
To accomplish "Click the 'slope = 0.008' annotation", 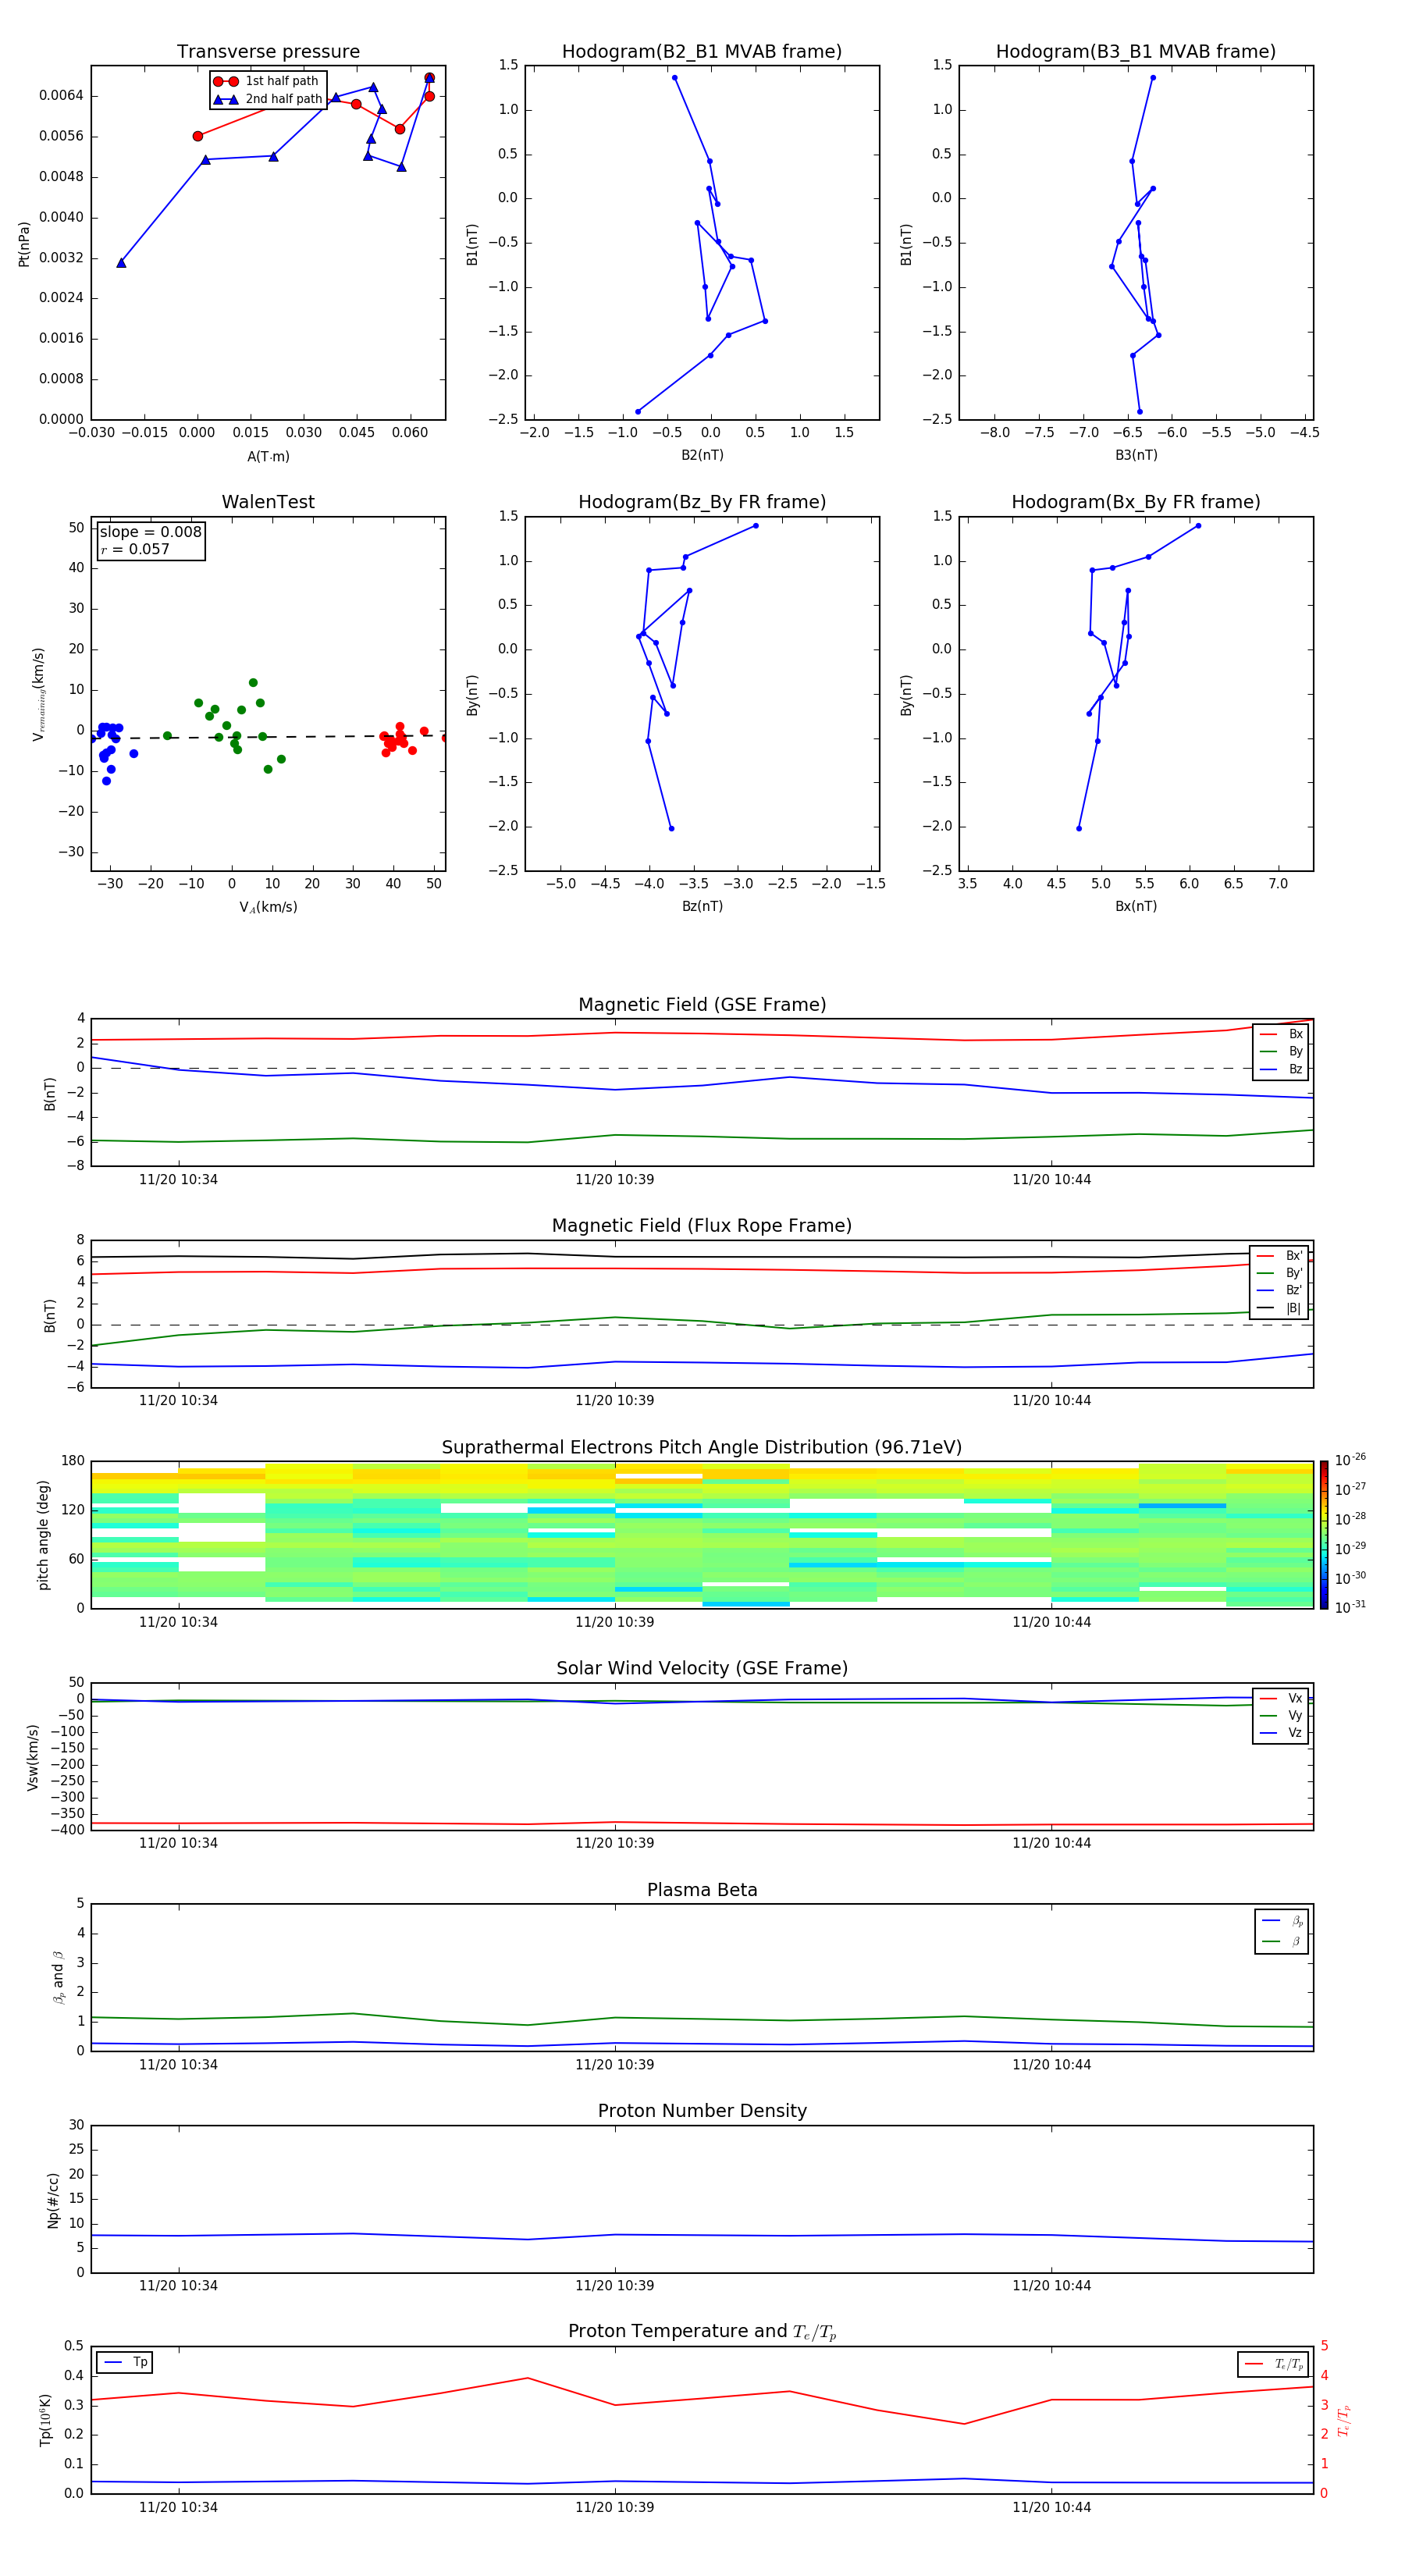I will [x=151, y=532].
